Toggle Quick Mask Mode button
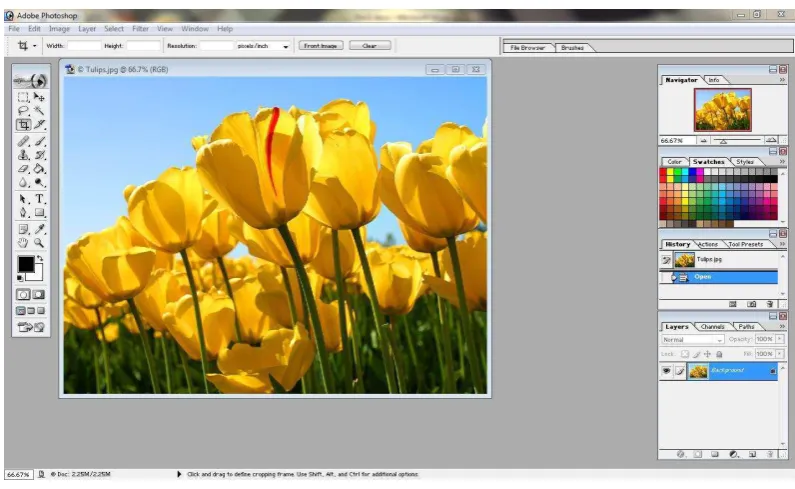The width and height of the screenshot is (795, 489). (39, 295)
